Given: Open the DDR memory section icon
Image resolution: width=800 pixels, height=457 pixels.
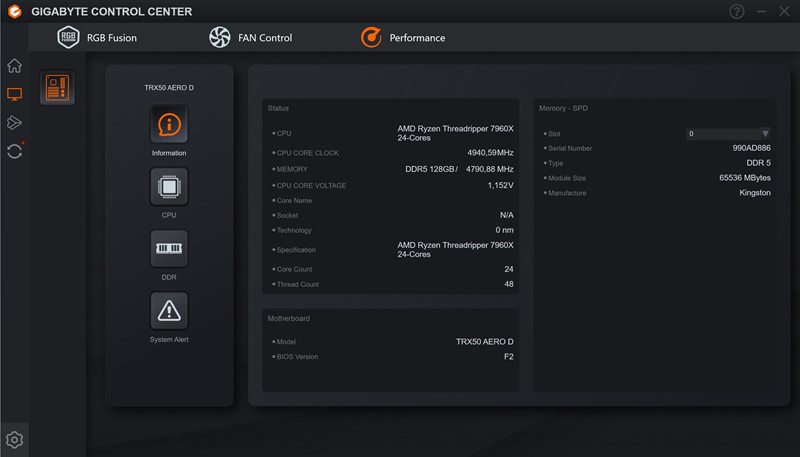Looking at the screenshot, I should point(169,248).
